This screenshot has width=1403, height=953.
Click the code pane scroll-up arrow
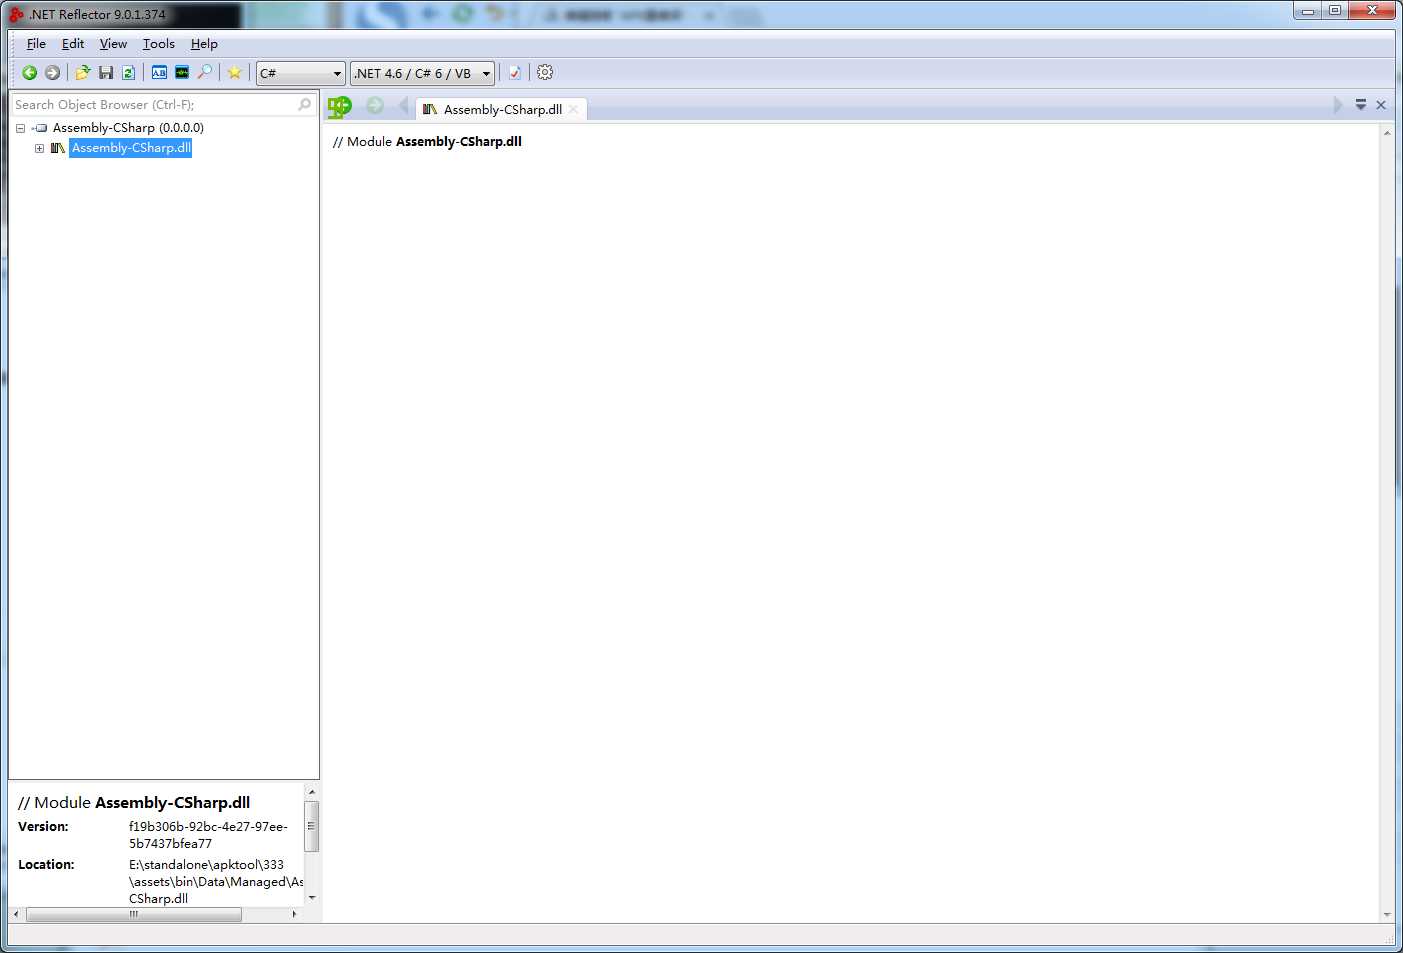[1386, 132]
